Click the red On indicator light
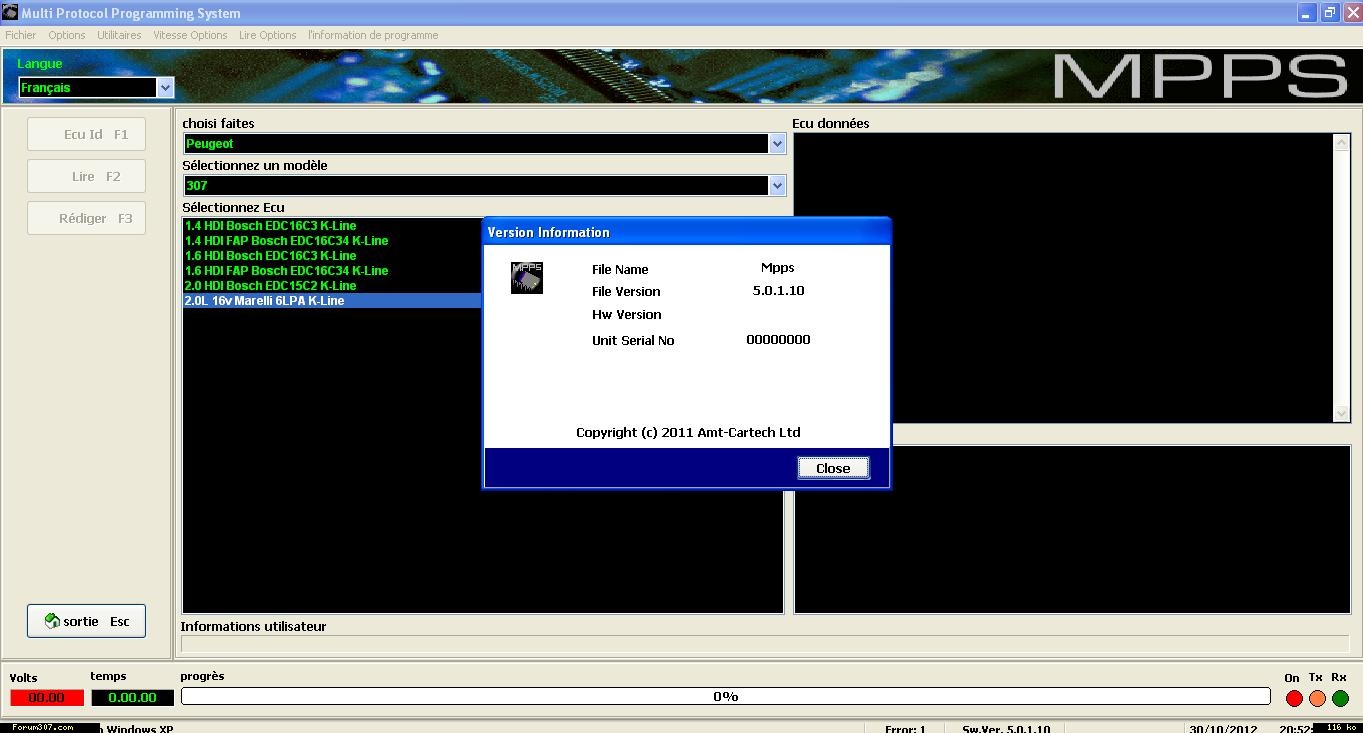The width and height of the screenshot is (1363, 733). 1294,698
